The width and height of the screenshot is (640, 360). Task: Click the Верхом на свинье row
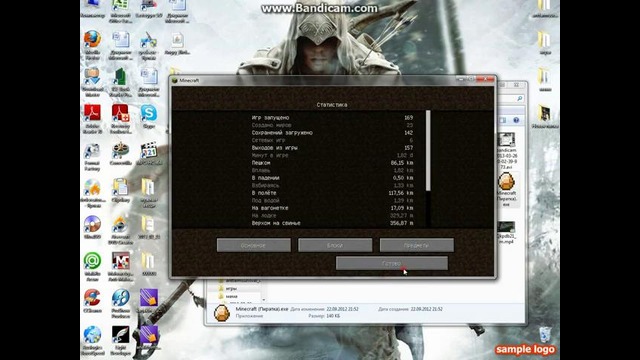[x=332, y=223]
